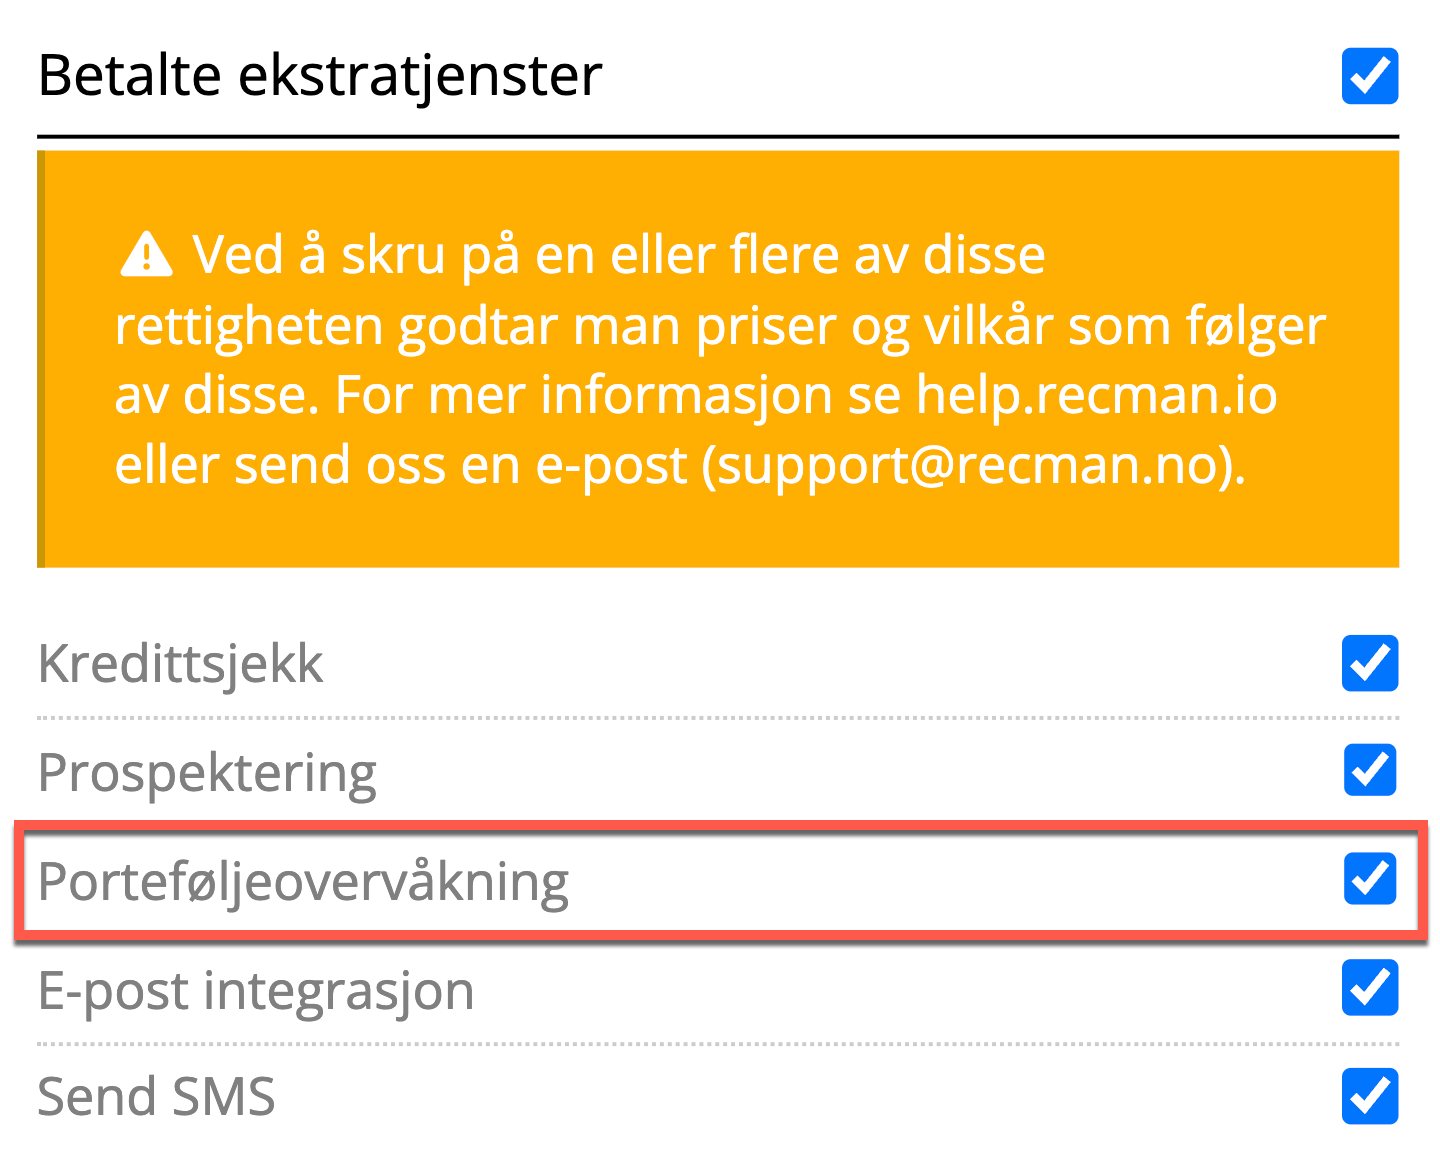Screen dimensions: 1440x1158
Task: Click the word "informasjon" in the warning
Action: (686, 395)
